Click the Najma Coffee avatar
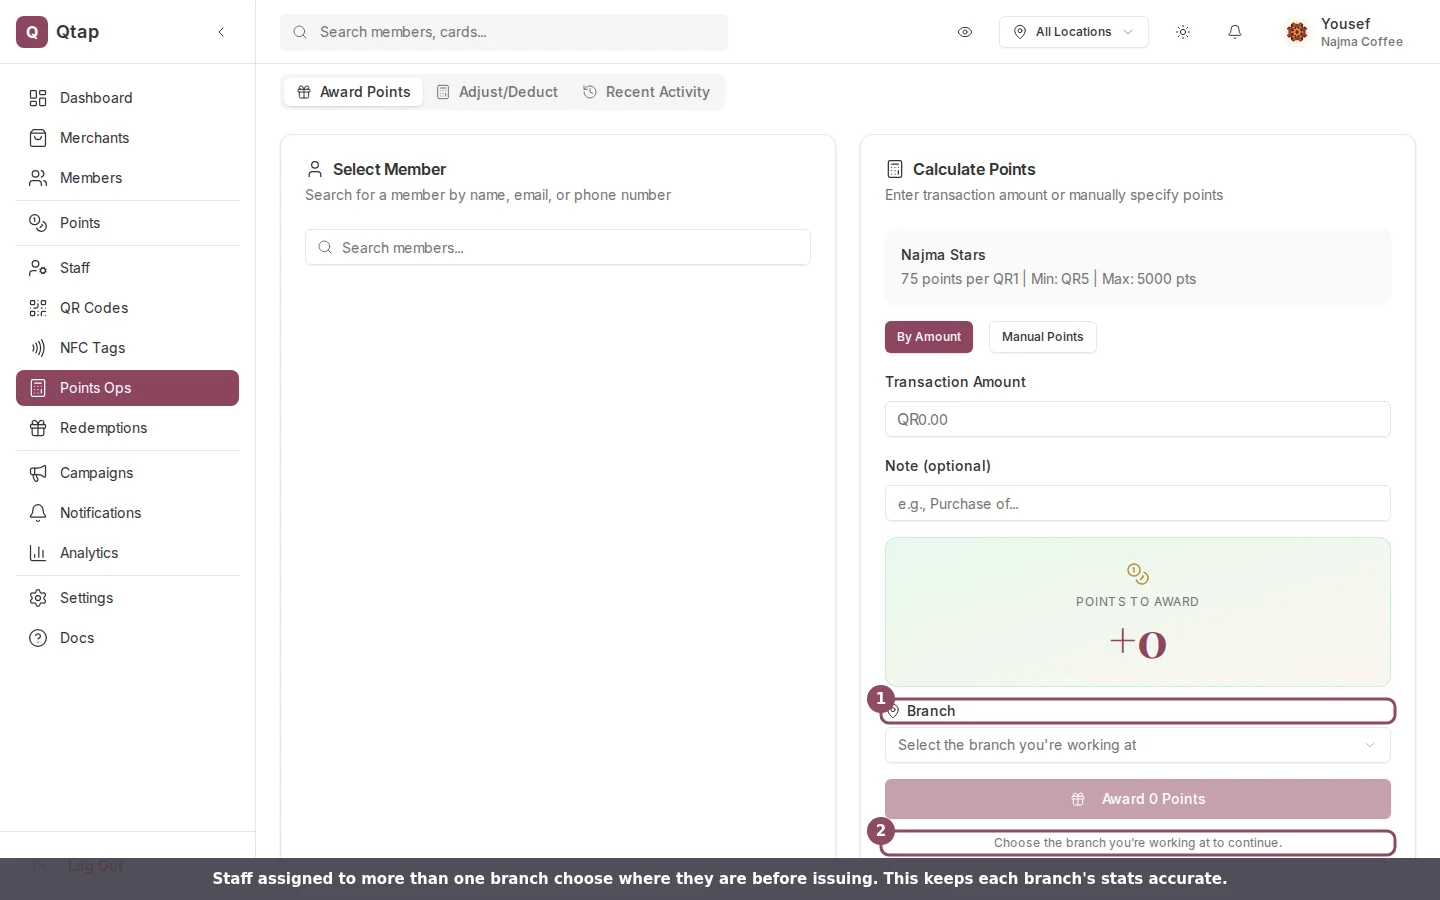The width and height of the screenshot is (1440, 900). (1297, 32)
